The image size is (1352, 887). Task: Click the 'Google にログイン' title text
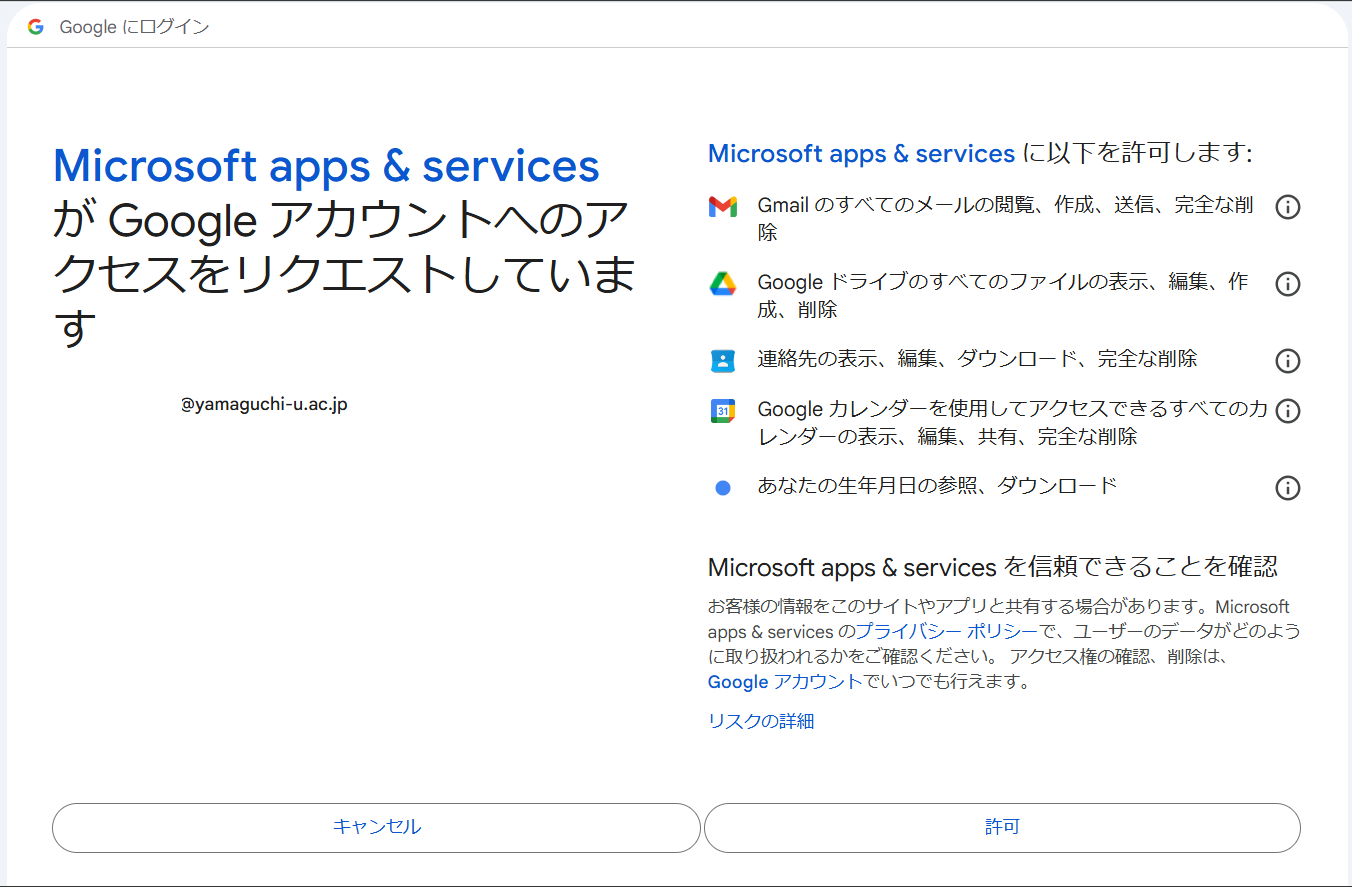click(135, 27)
